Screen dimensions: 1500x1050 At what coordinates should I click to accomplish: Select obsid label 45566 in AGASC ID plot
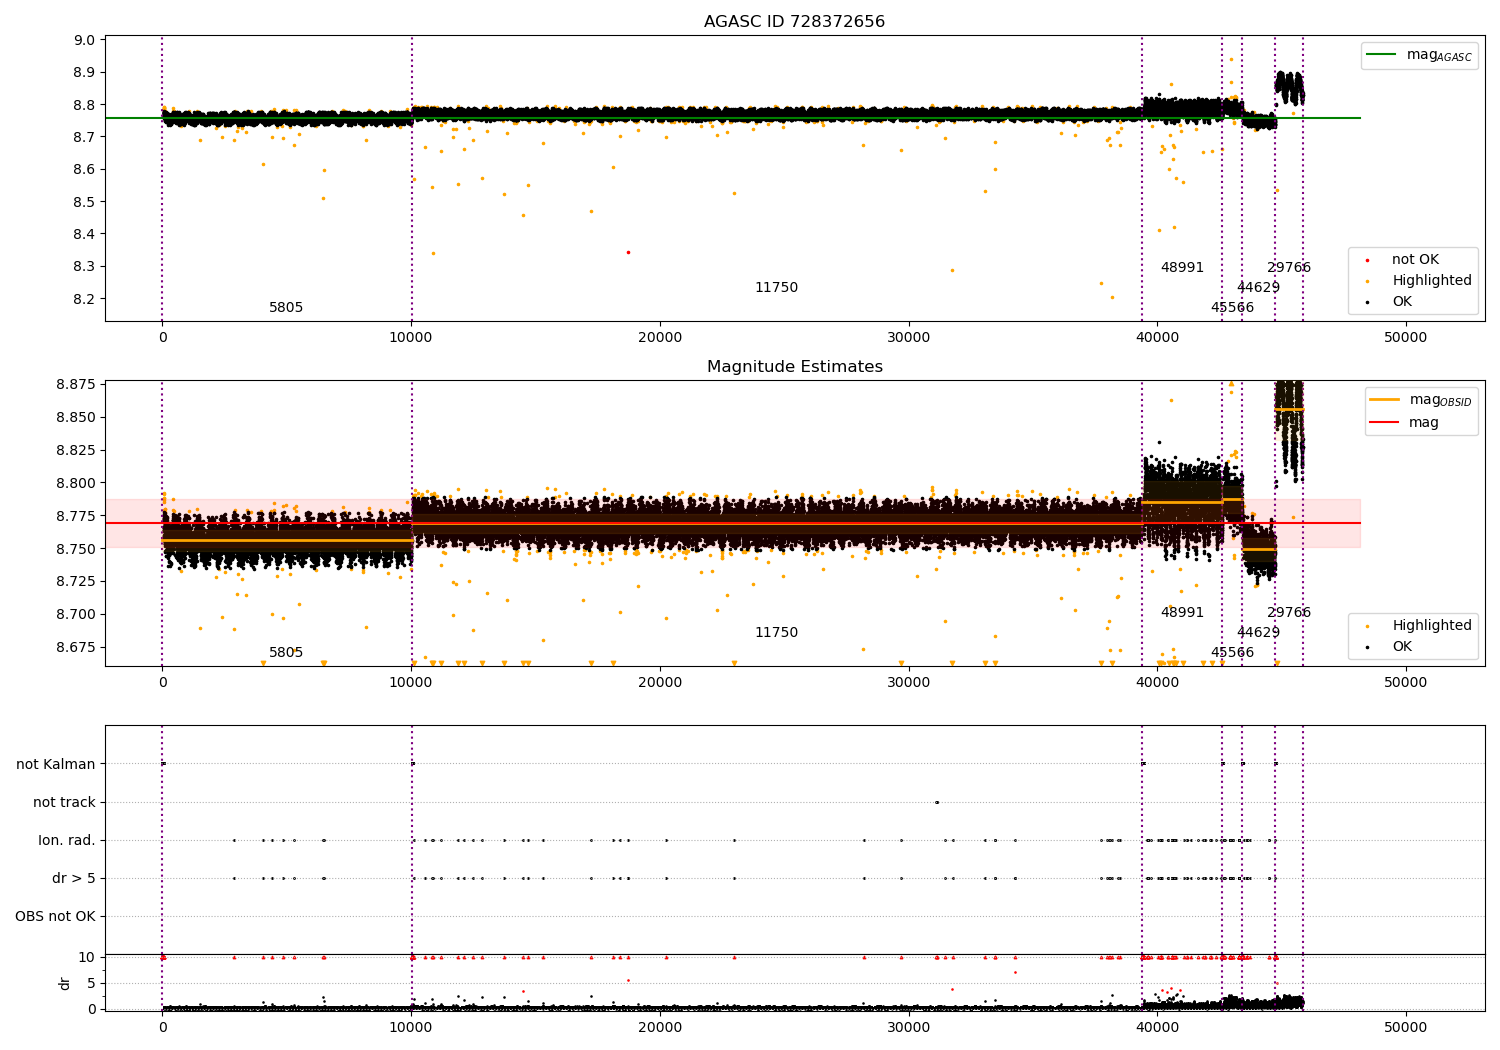click(1233, 308)
